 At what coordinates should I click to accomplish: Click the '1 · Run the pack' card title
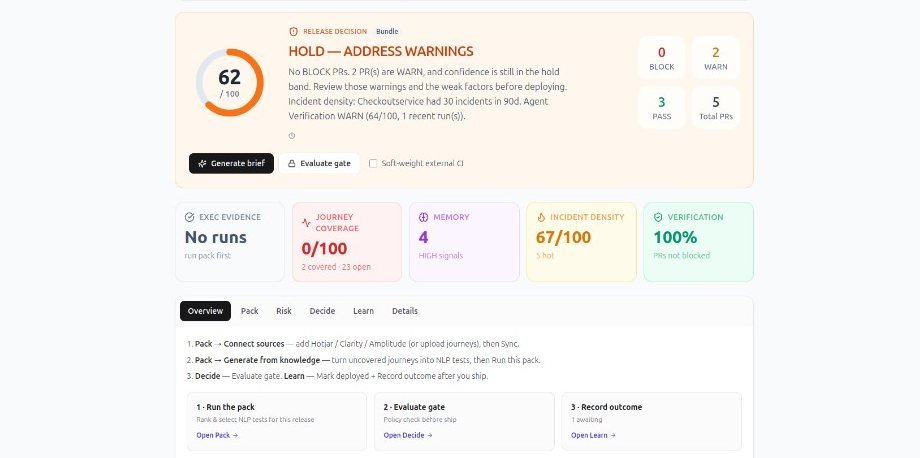tap(225, 407)
